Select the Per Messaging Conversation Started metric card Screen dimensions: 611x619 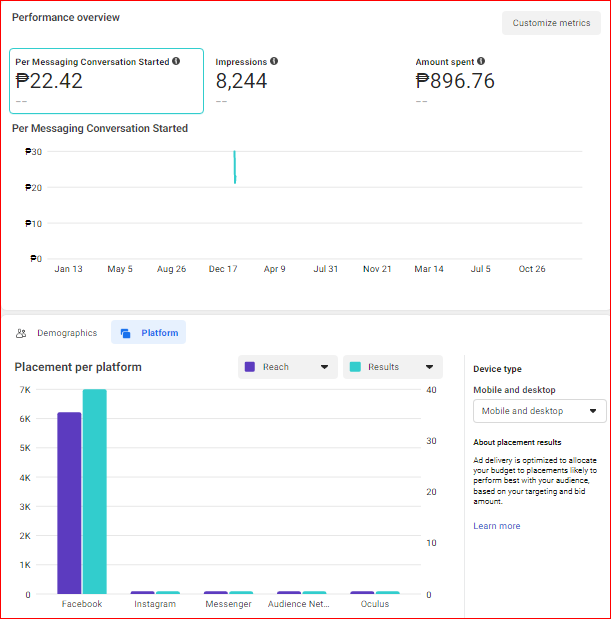tap(106, 81)
